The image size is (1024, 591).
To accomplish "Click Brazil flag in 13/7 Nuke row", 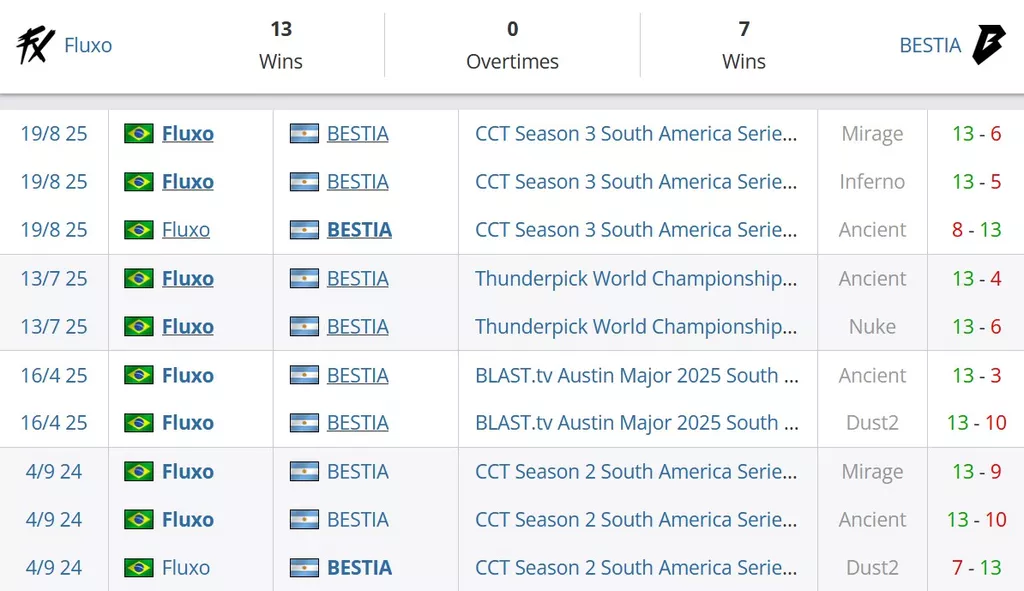I will point(139,327).
